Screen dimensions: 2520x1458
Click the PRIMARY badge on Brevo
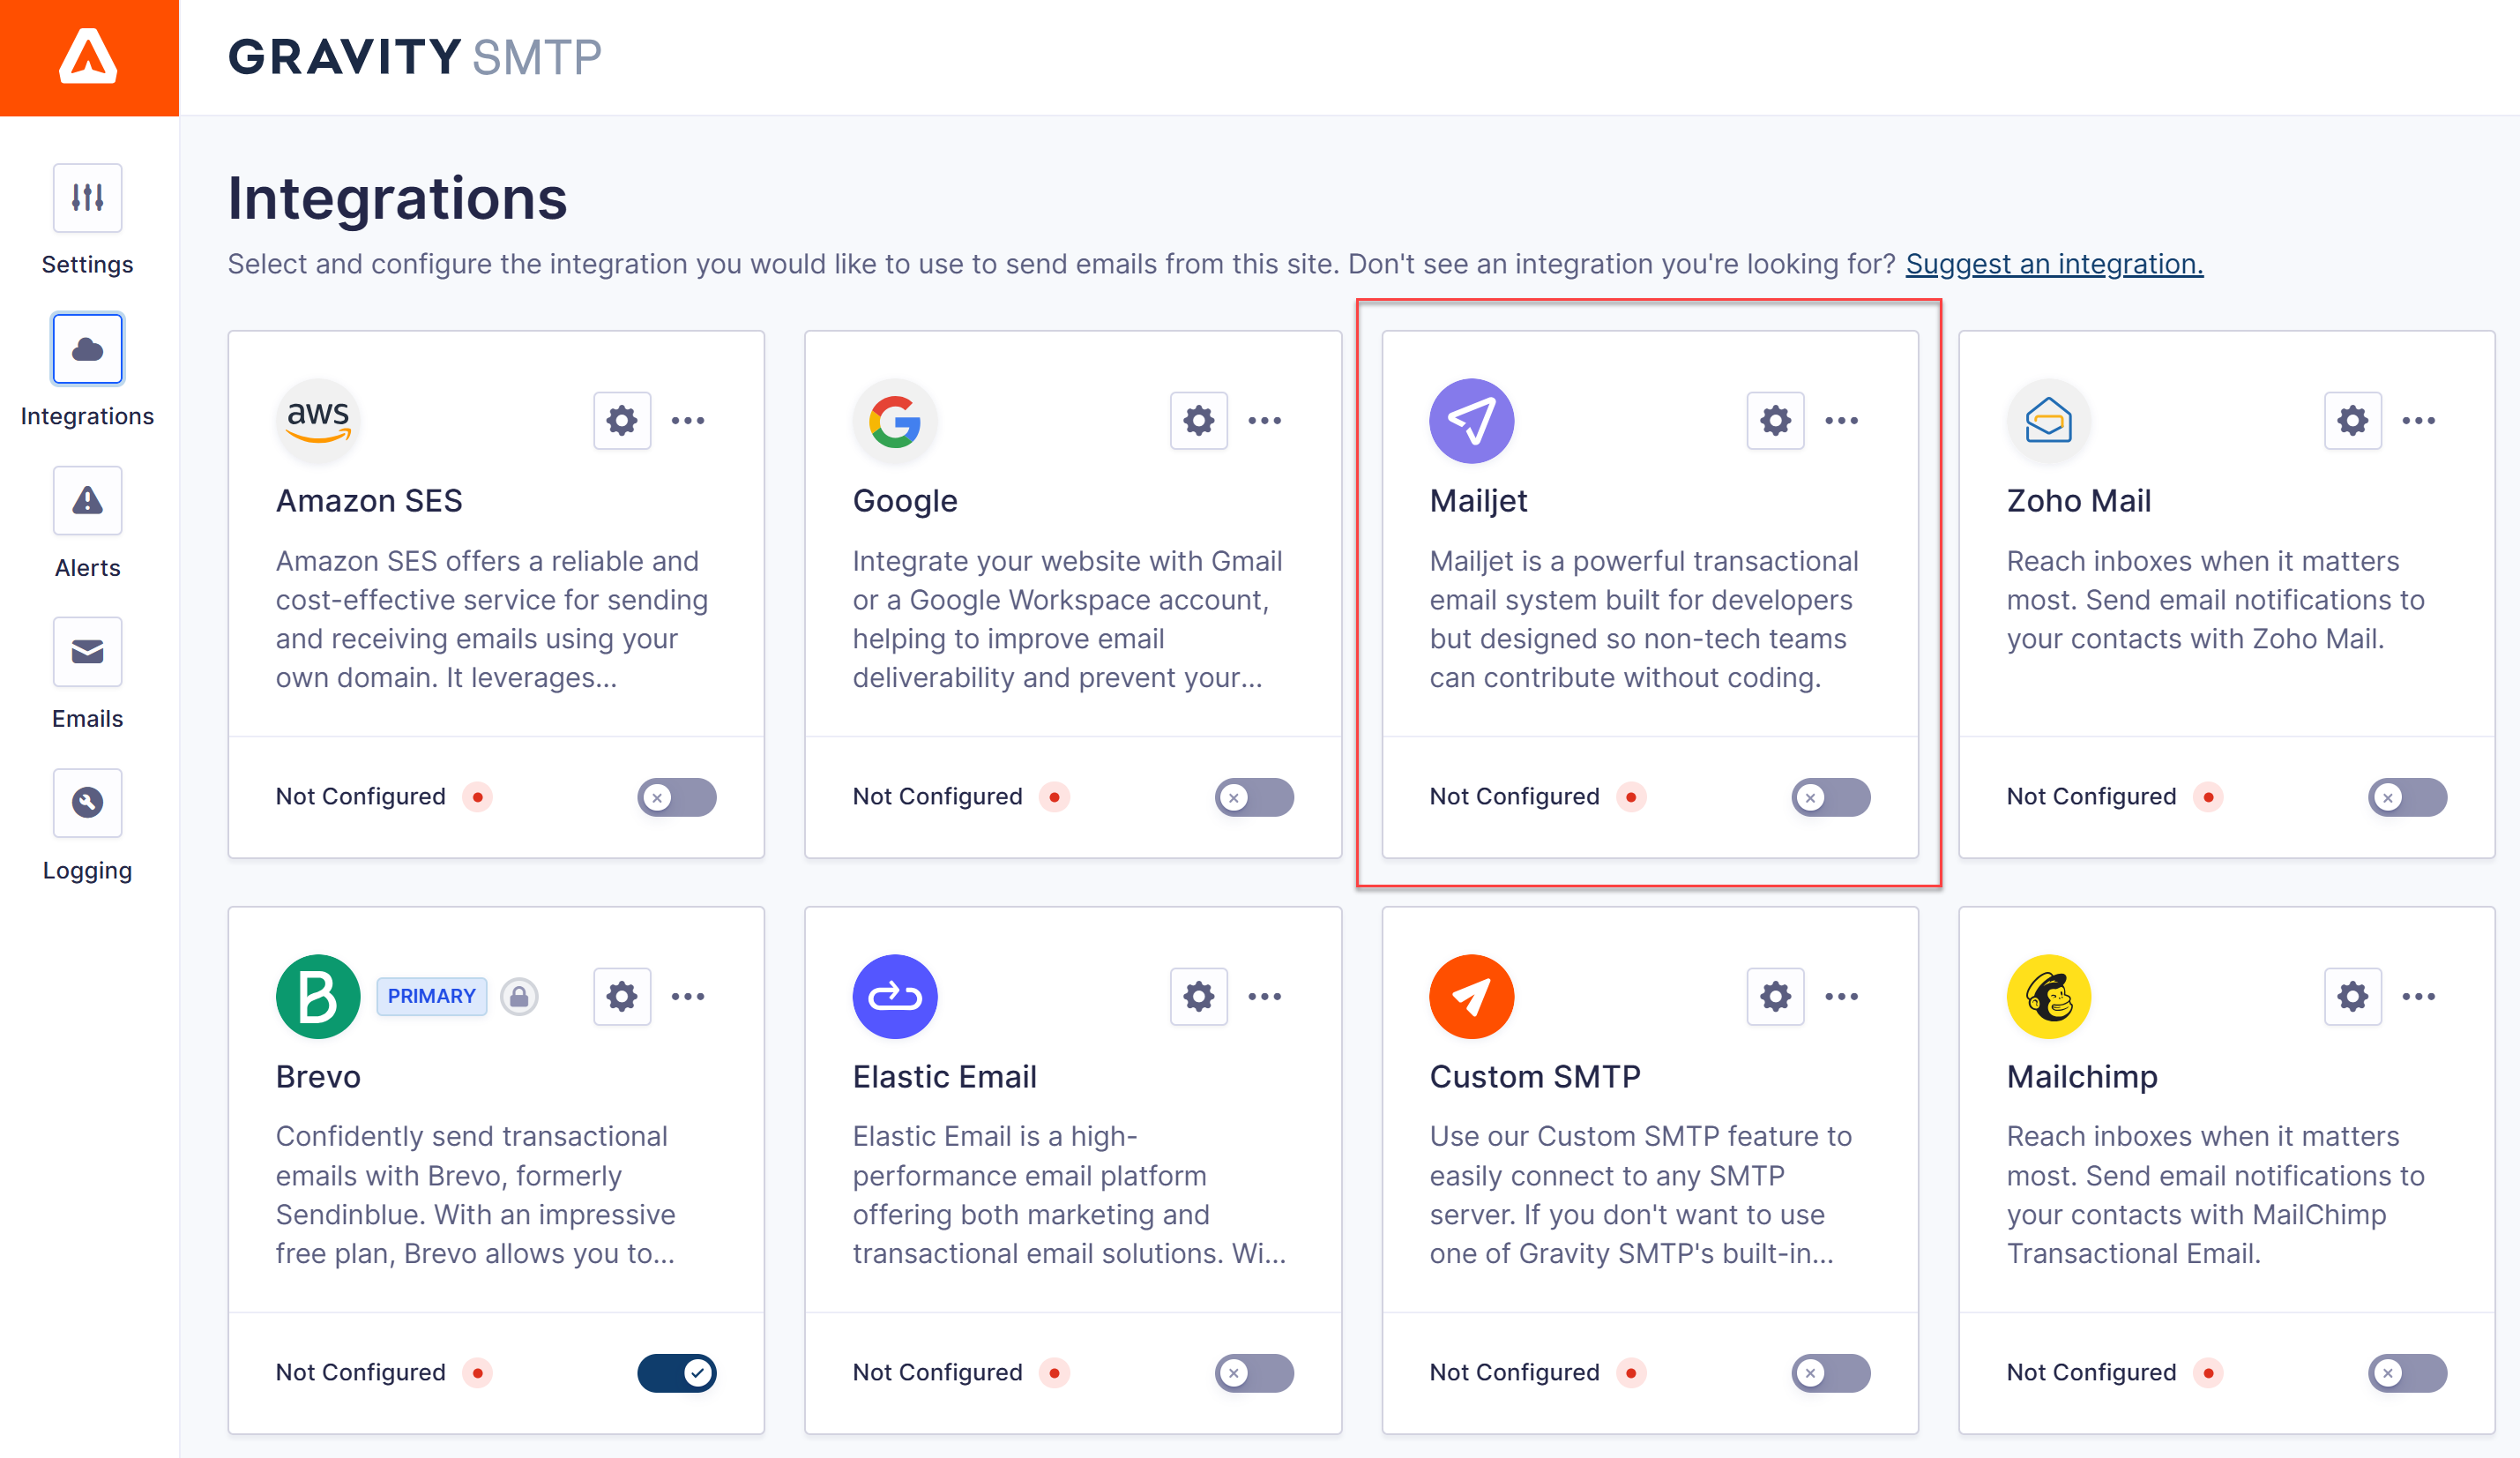[x=432, y=996]
